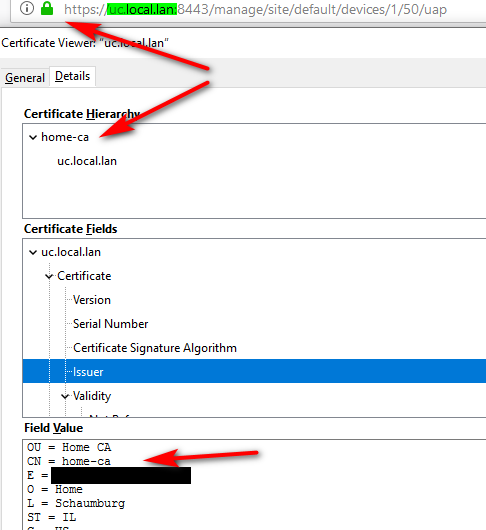Collapse the Validity tree node

point(65,396)
